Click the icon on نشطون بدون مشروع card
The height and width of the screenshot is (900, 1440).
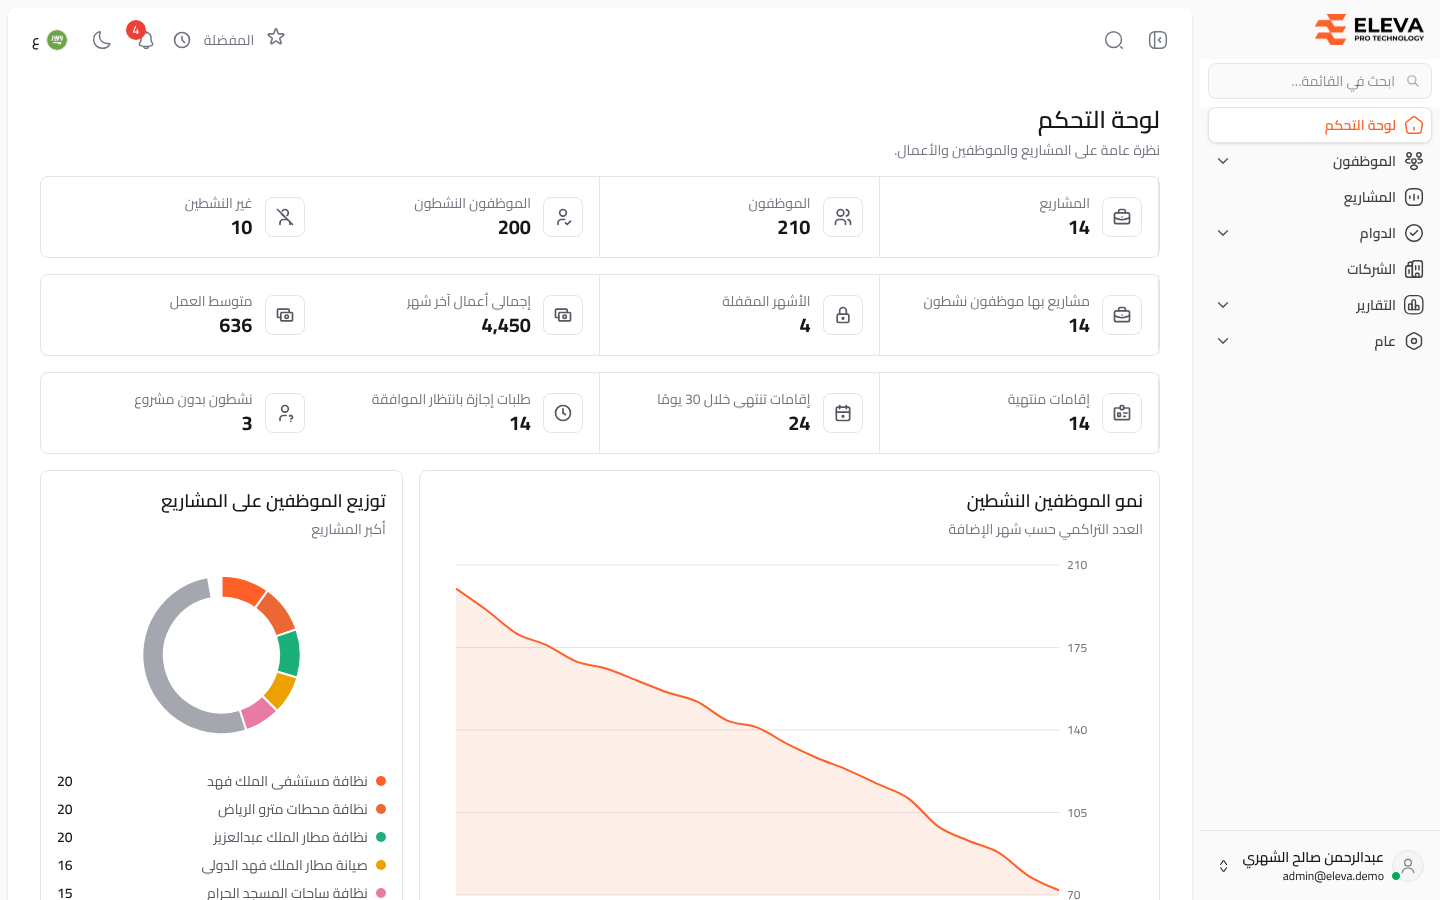pos(285,413)
